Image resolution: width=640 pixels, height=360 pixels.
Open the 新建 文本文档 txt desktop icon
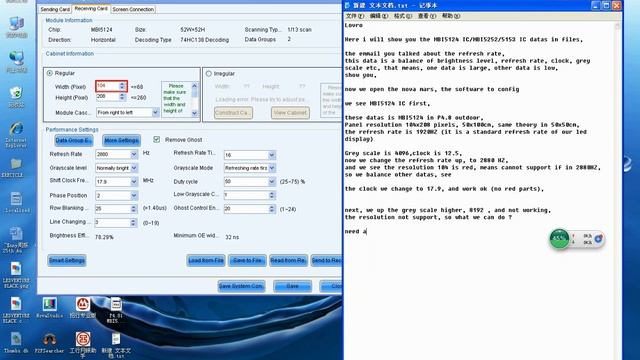click(116, 345)
